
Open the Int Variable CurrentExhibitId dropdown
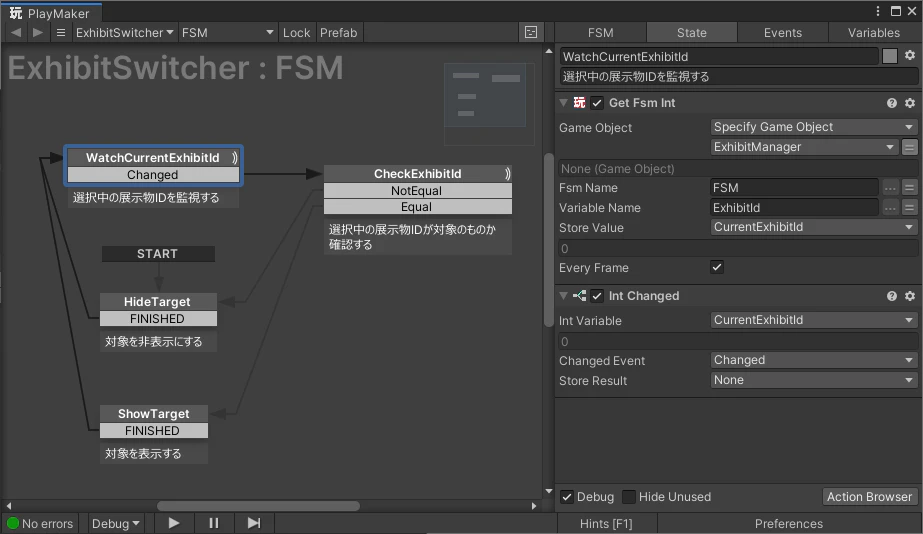(813, 320)
